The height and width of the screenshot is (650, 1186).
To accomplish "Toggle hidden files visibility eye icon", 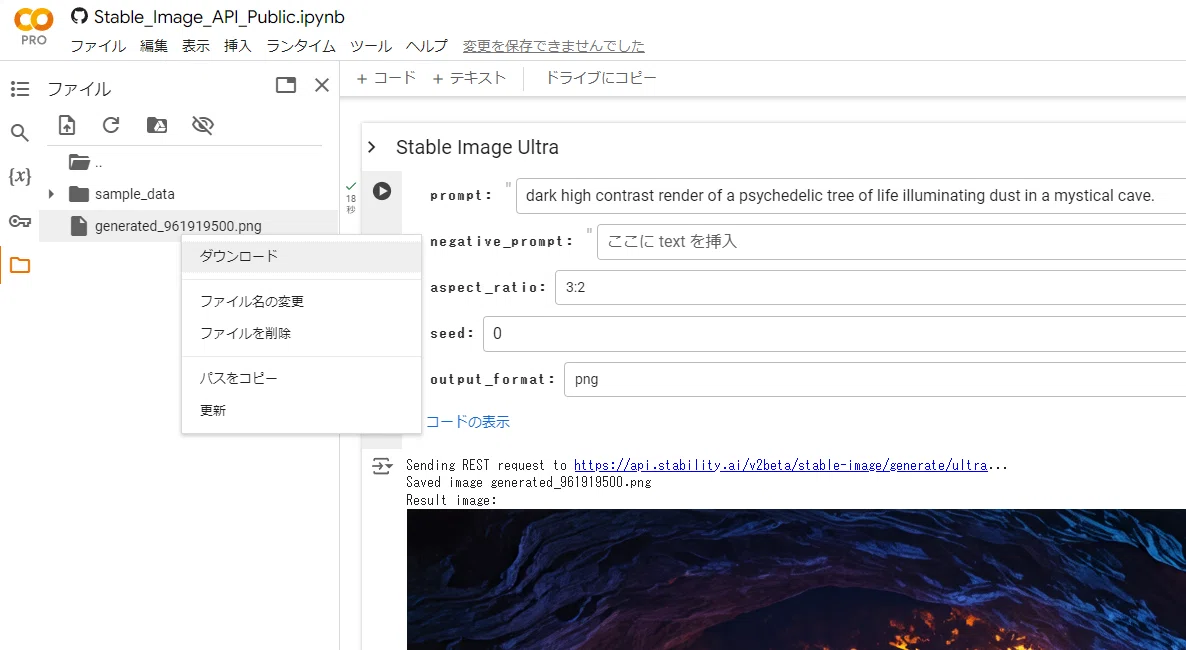I will [203, 125].
